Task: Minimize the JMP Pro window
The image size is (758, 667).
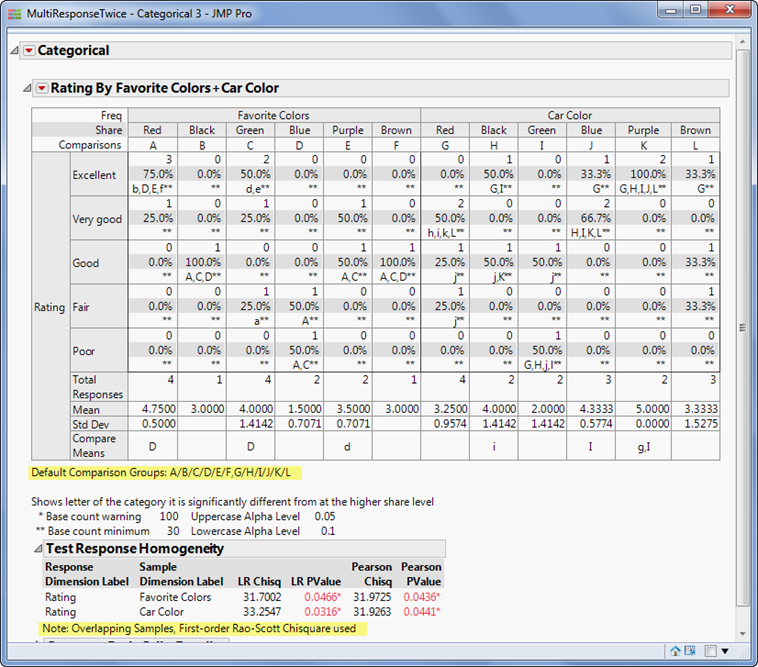Action: point(671,10)
